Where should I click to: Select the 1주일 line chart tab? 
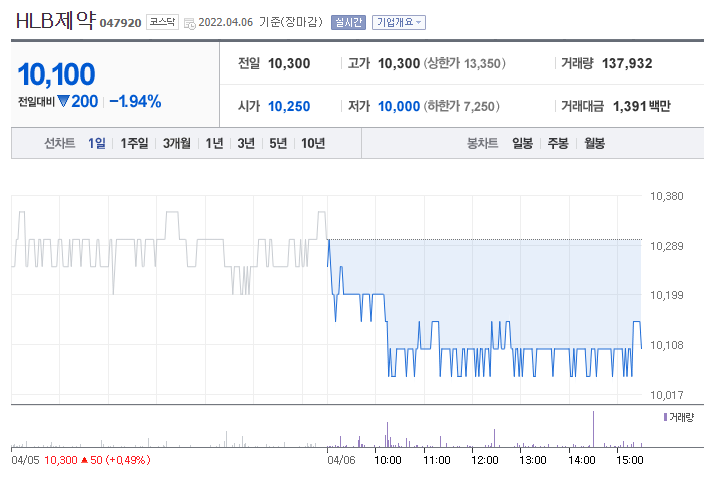134,143
